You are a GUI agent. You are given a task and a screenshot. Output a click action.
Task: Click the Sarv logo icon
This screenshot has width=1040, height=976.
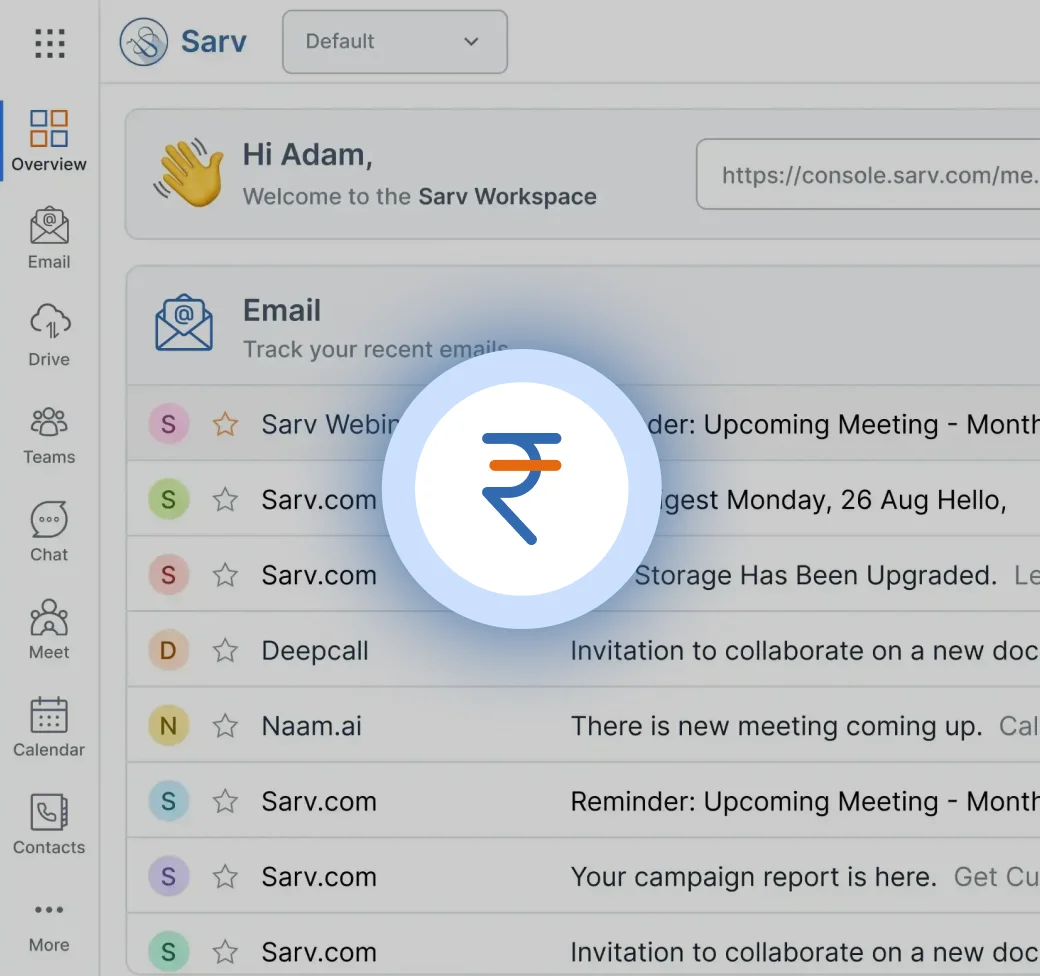pos(143,42)
